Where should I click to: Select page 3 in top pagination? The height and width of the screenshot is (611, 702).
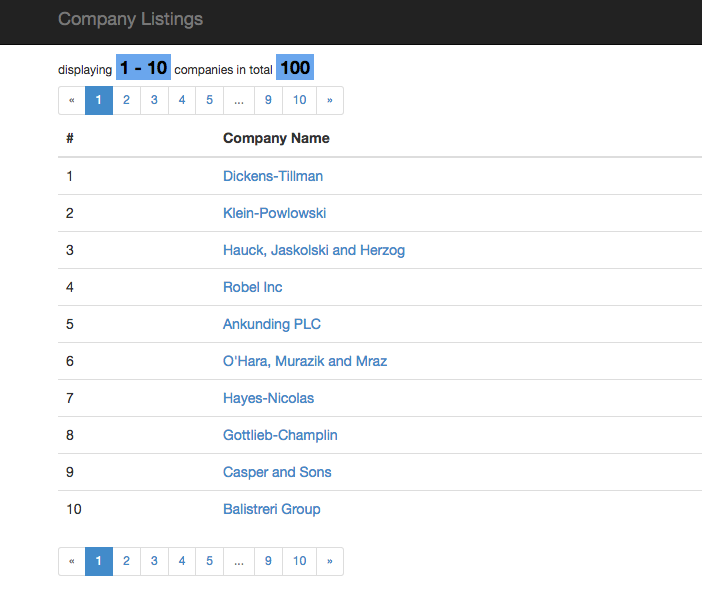tap(154, 100)
